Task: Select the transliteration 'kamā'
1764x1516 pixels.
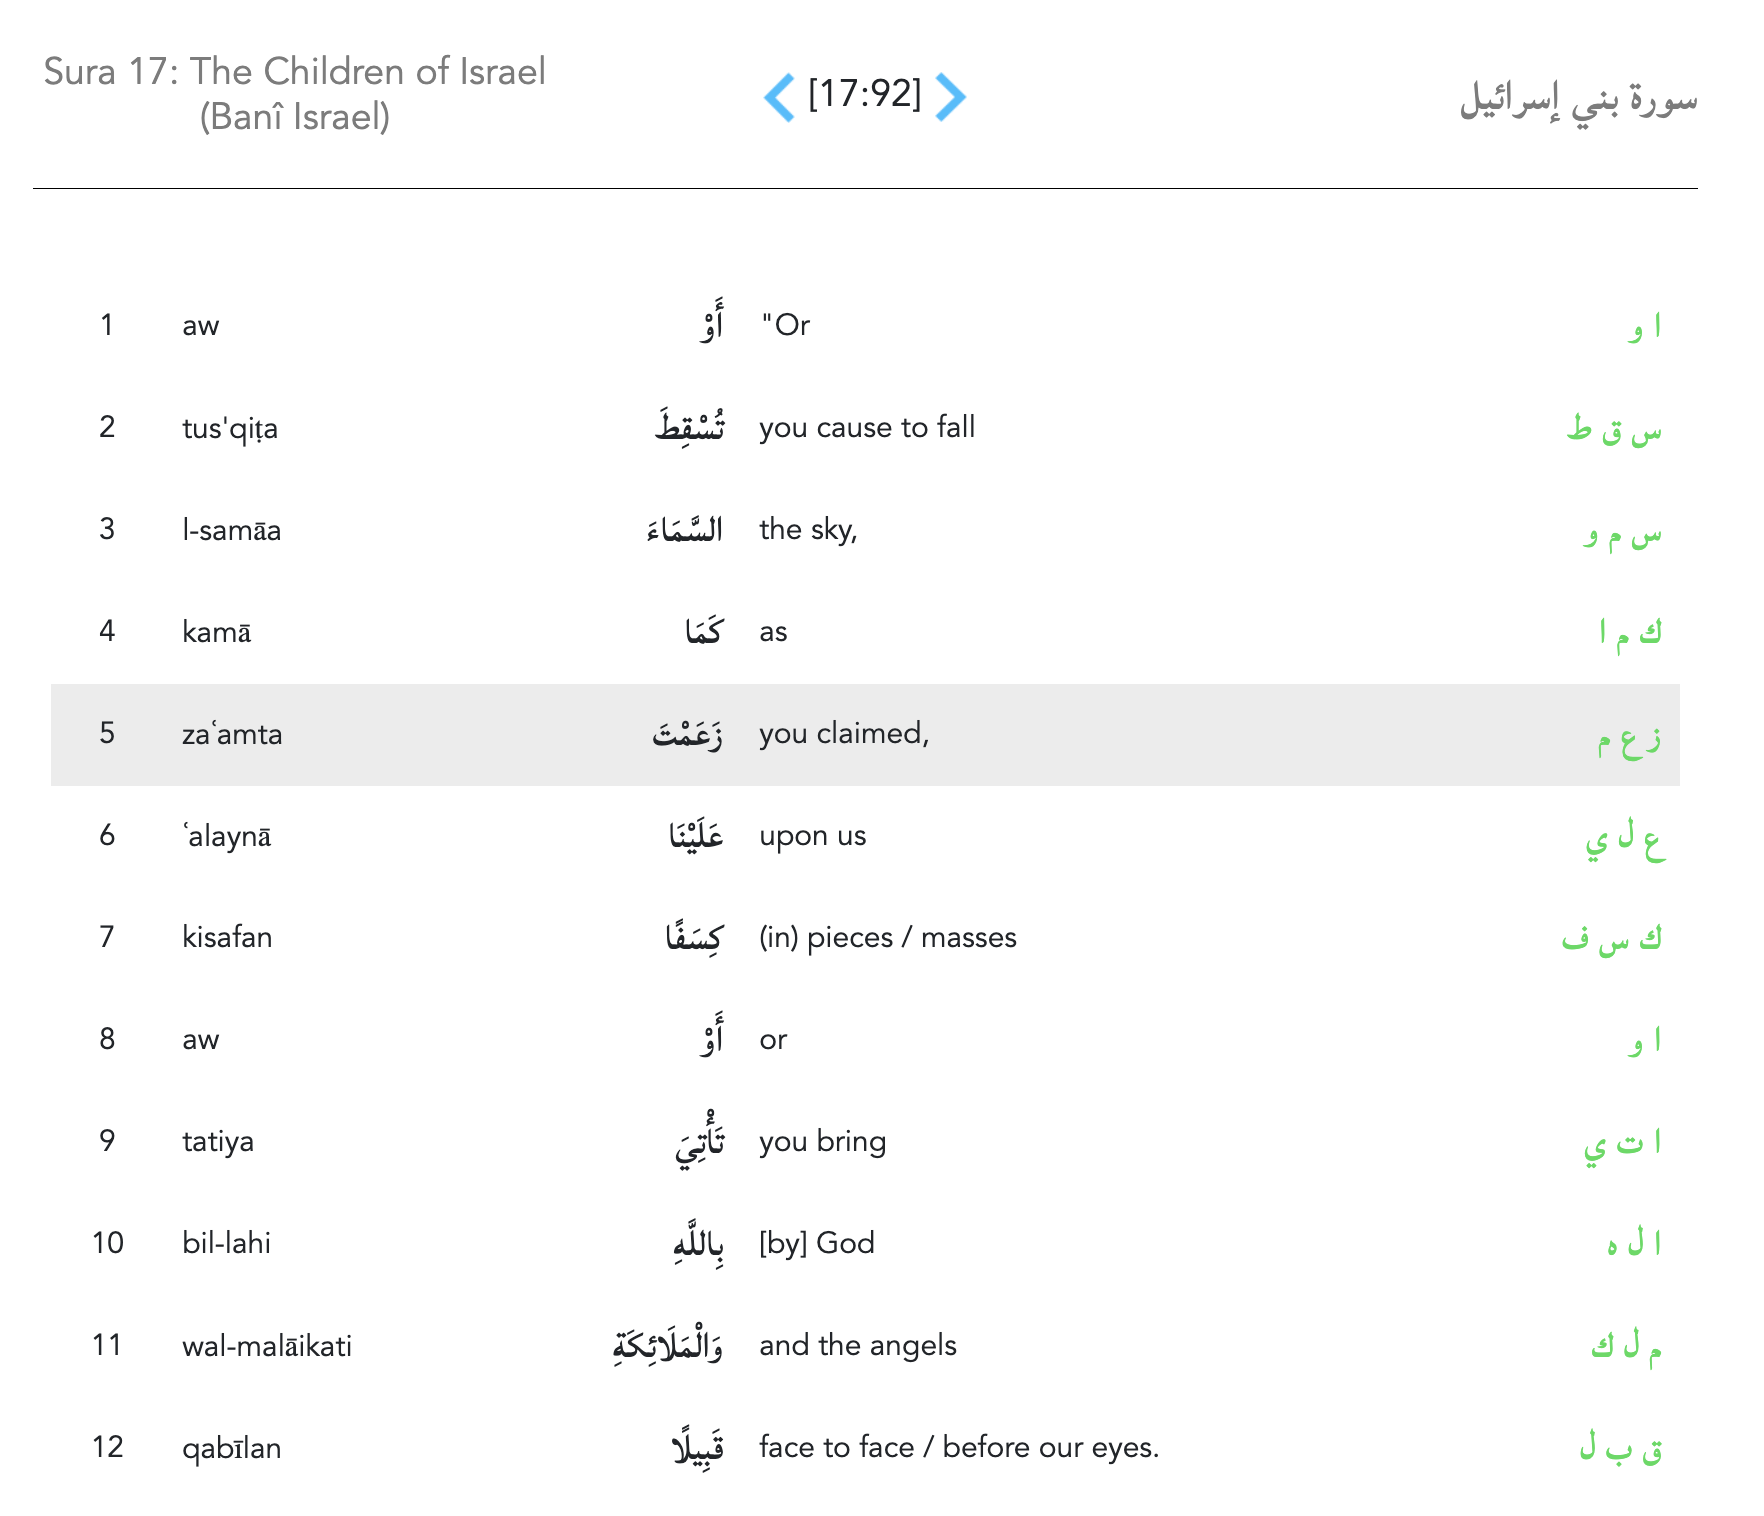Action: click(216, 632)
